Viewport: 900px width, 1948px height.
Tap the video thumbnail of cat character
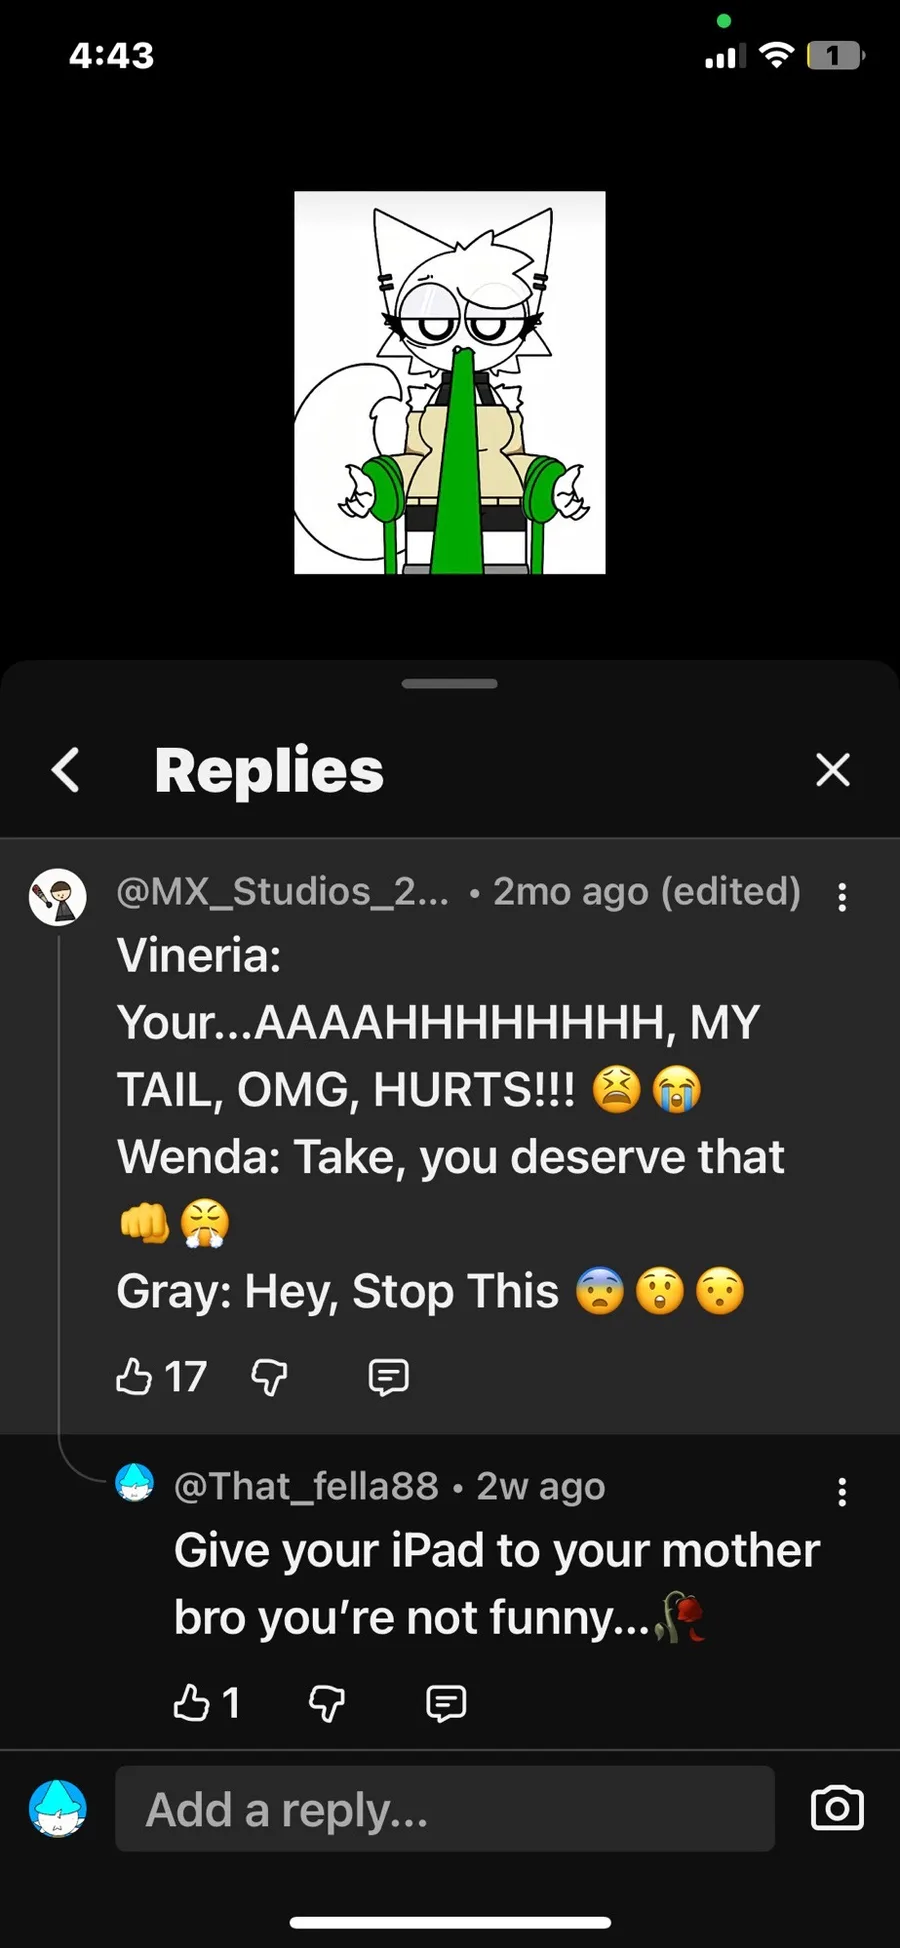click(x=450, y=382)
